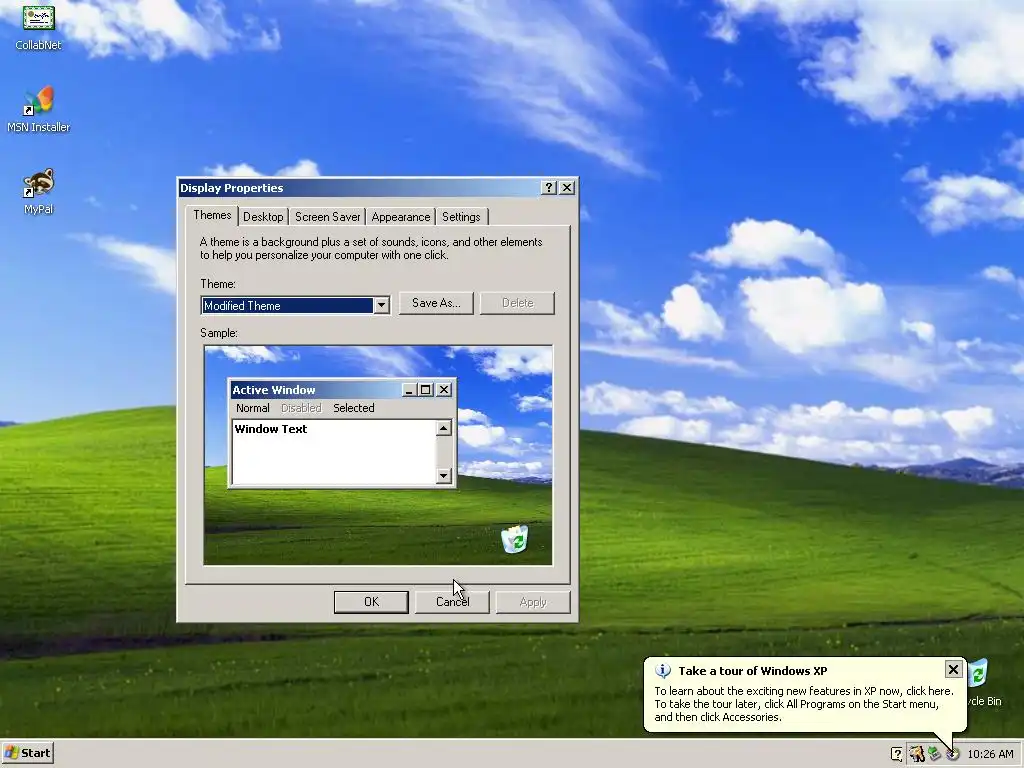Click the OK button
Screen dimensions: 1024x768
click(x=371, y=602)
